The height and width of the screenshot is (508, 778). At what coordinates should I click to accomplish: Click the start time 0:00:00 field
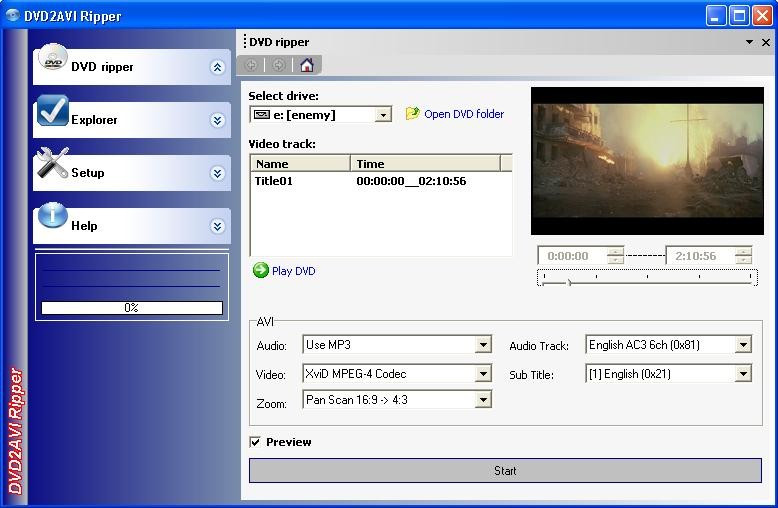(x=573, y=256)
